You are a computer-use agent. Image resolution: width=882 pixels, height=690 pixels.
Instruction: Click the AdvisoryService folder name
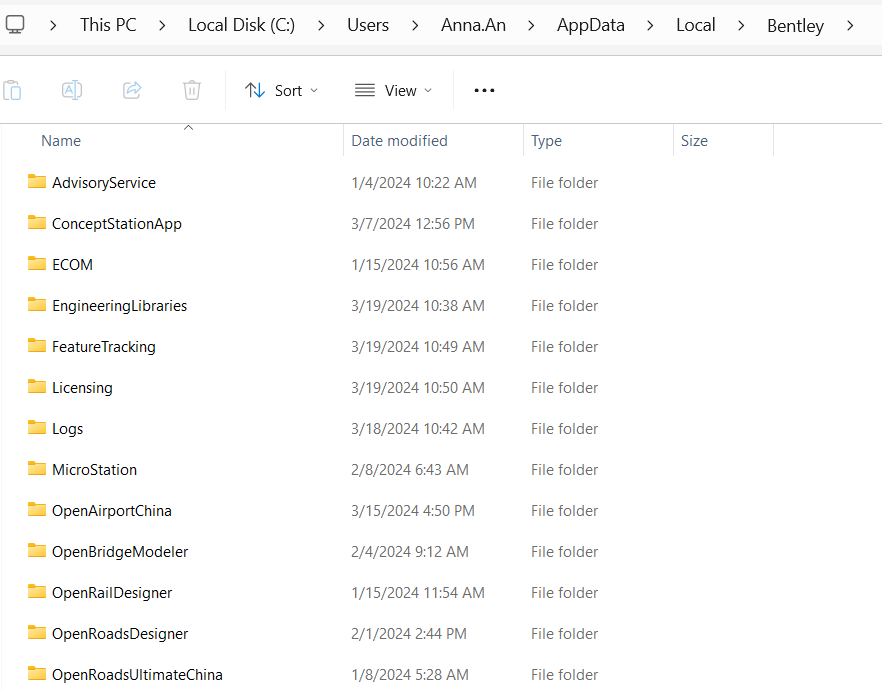point(104,183)
